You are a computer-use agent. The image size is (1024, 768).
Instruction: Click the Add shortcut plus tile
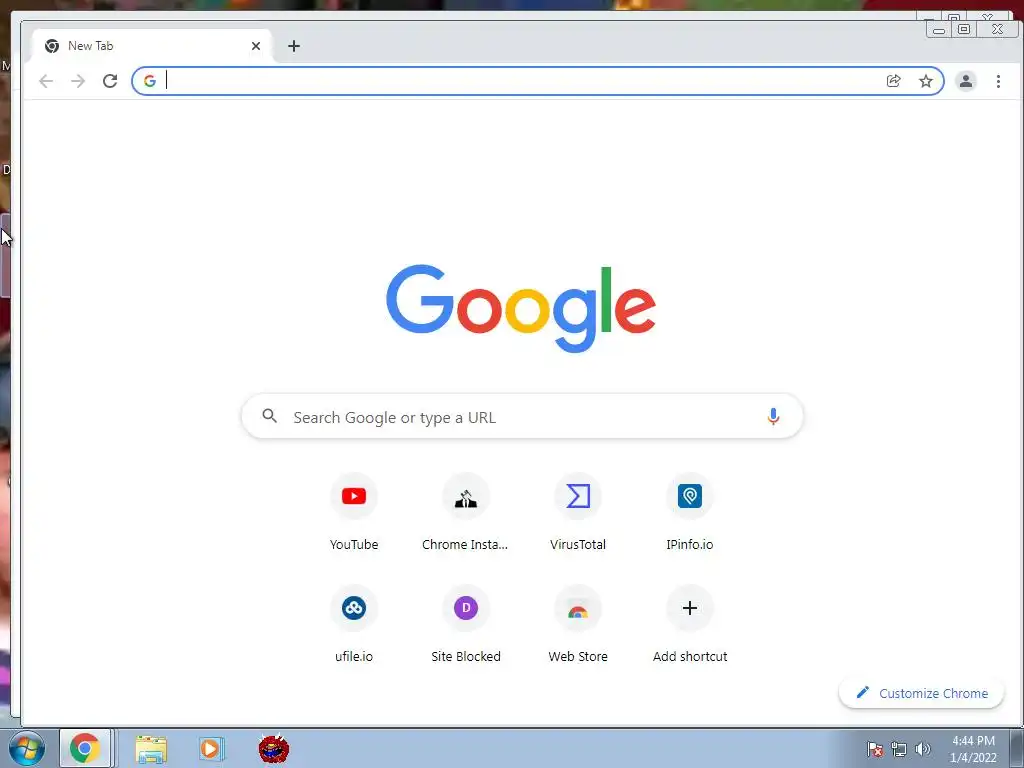pyautogui.click(x=690, y=625)
